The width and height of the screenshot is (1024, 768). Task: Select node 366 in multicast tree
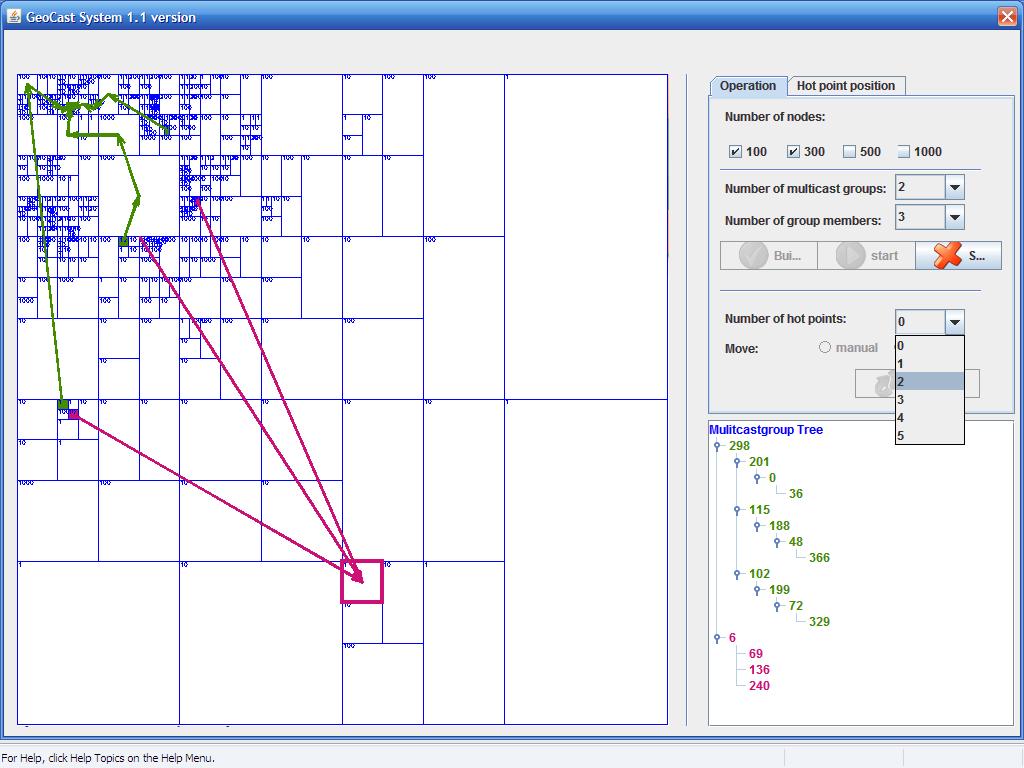pos(819,558)
